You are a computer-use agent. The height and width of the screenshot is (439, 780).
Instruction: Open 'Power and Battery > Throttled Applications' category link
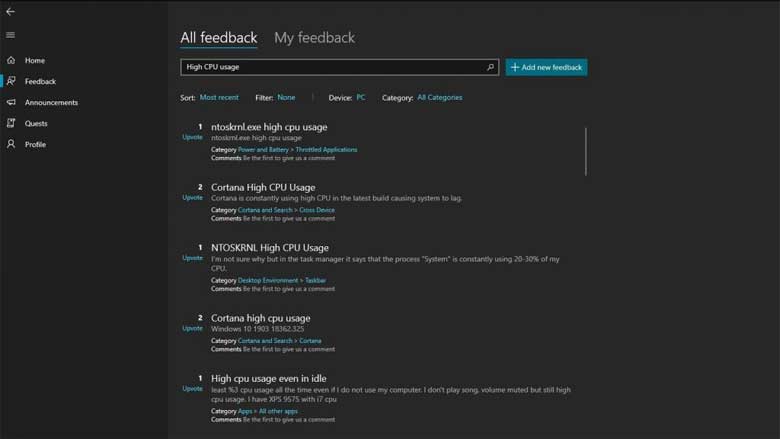pos(297,150)
